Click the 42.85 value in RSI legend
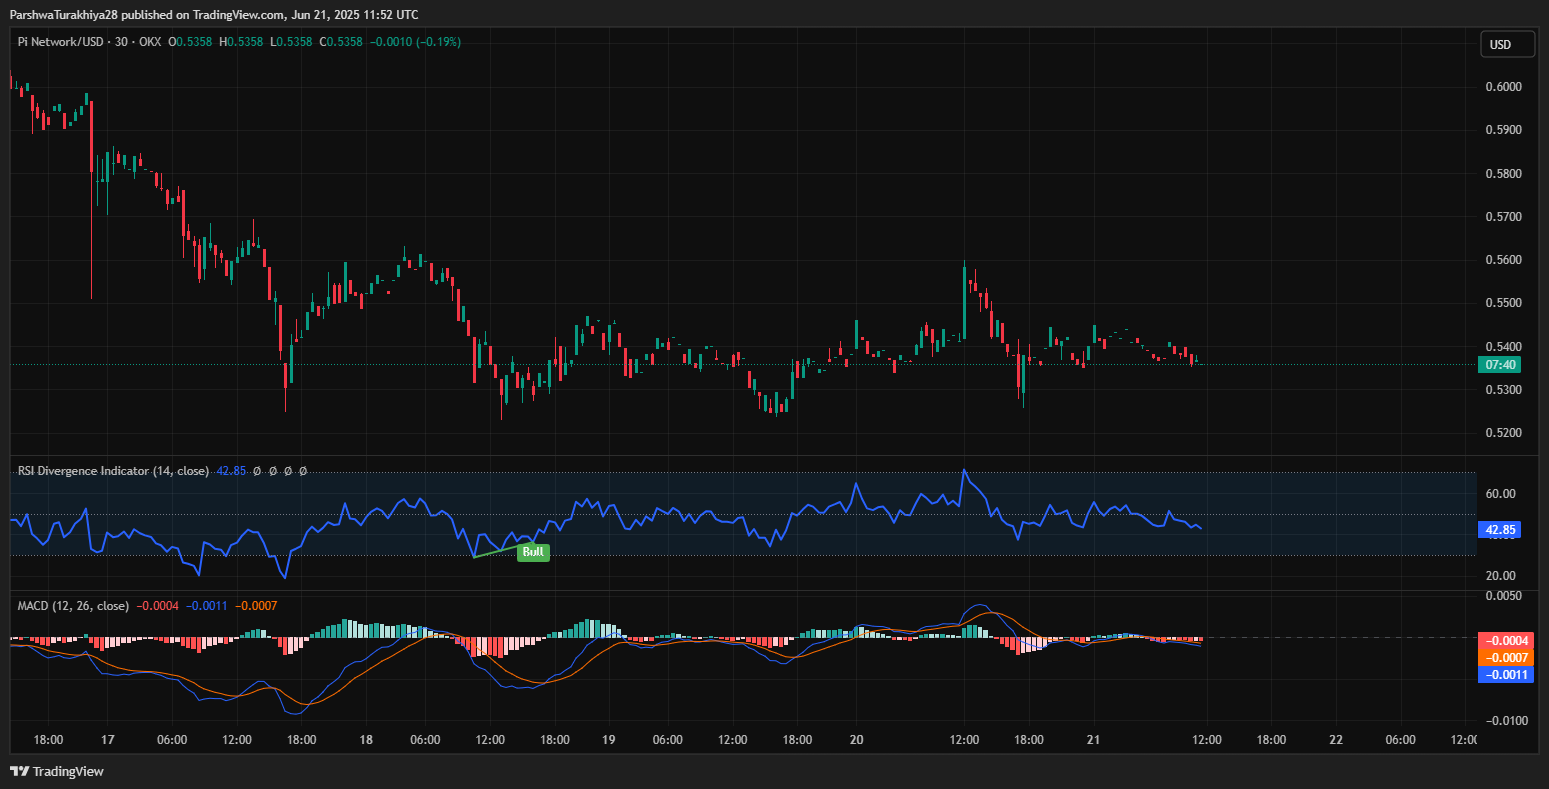The height and width of the screenshot is (789, 1549). point(231,470)
